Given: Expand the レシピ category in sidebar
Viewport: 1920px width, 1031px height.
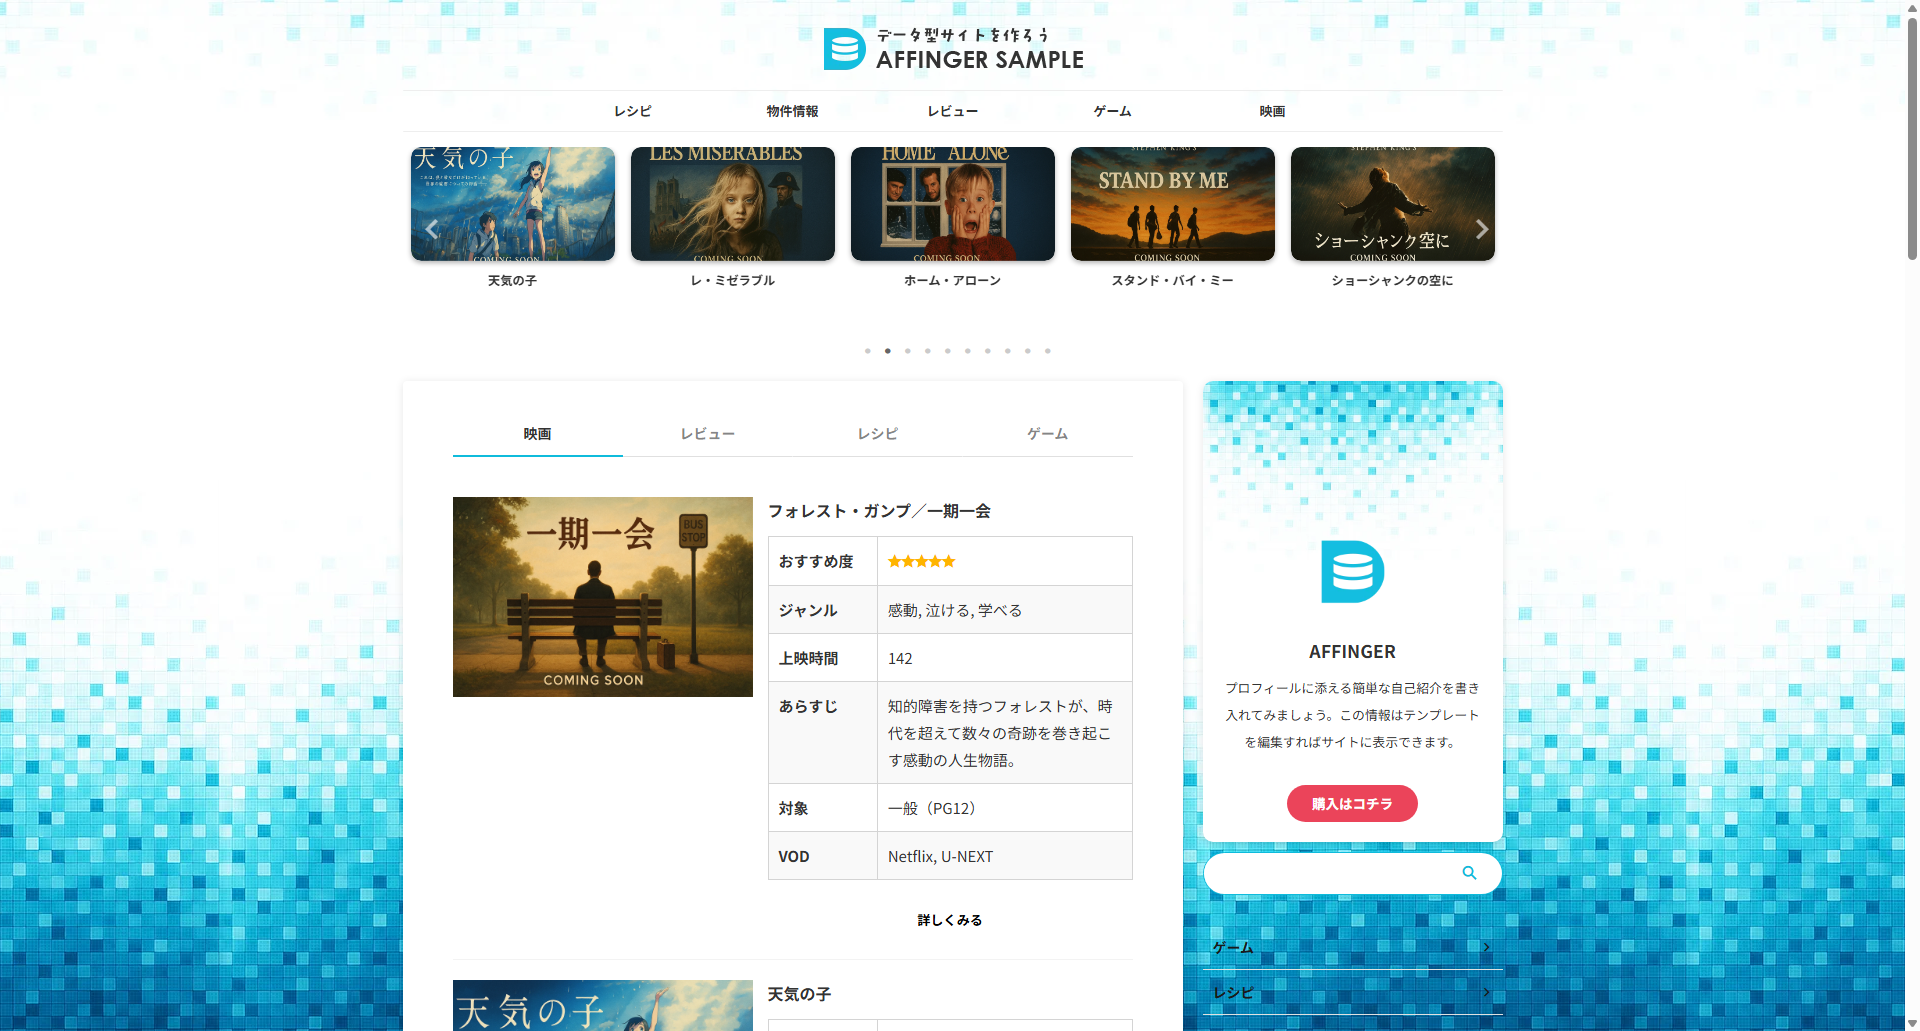Looking at the screenshot, I should point(1353,993).
